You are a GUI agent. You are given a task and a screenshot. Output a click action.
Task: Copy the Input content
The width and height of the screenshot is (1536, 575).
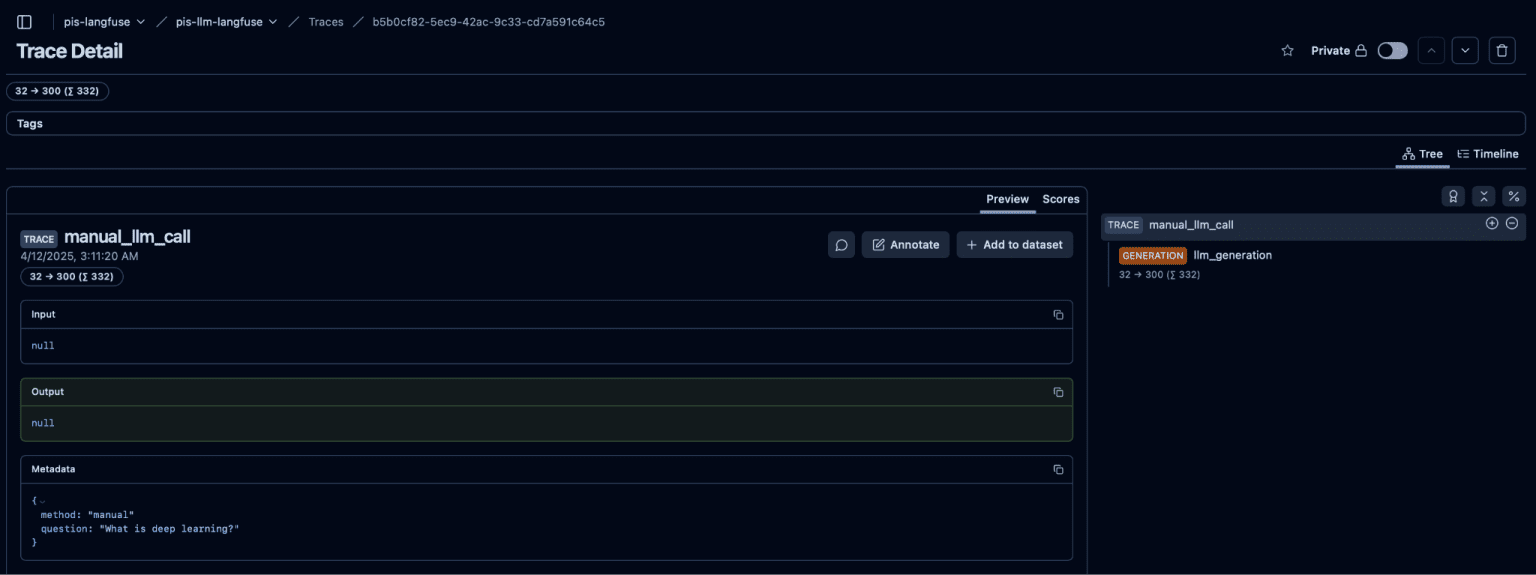1058,315
